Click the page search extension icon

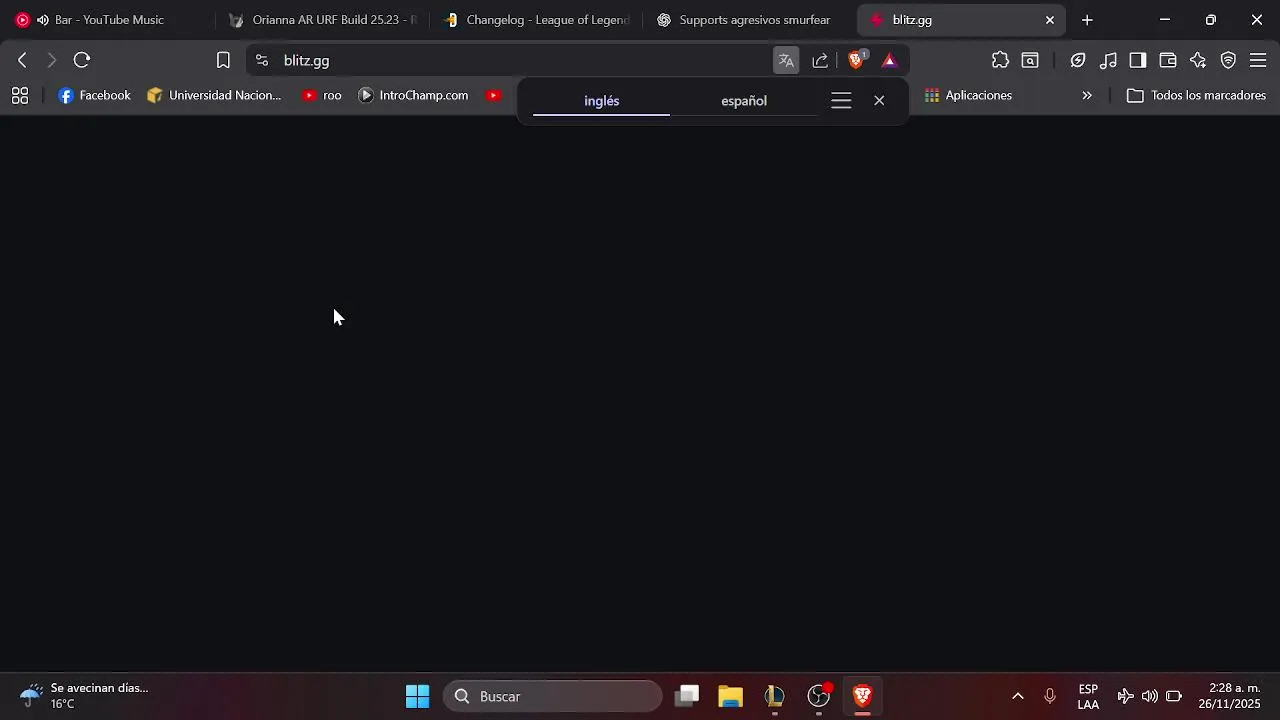(x=1030, y=60)
